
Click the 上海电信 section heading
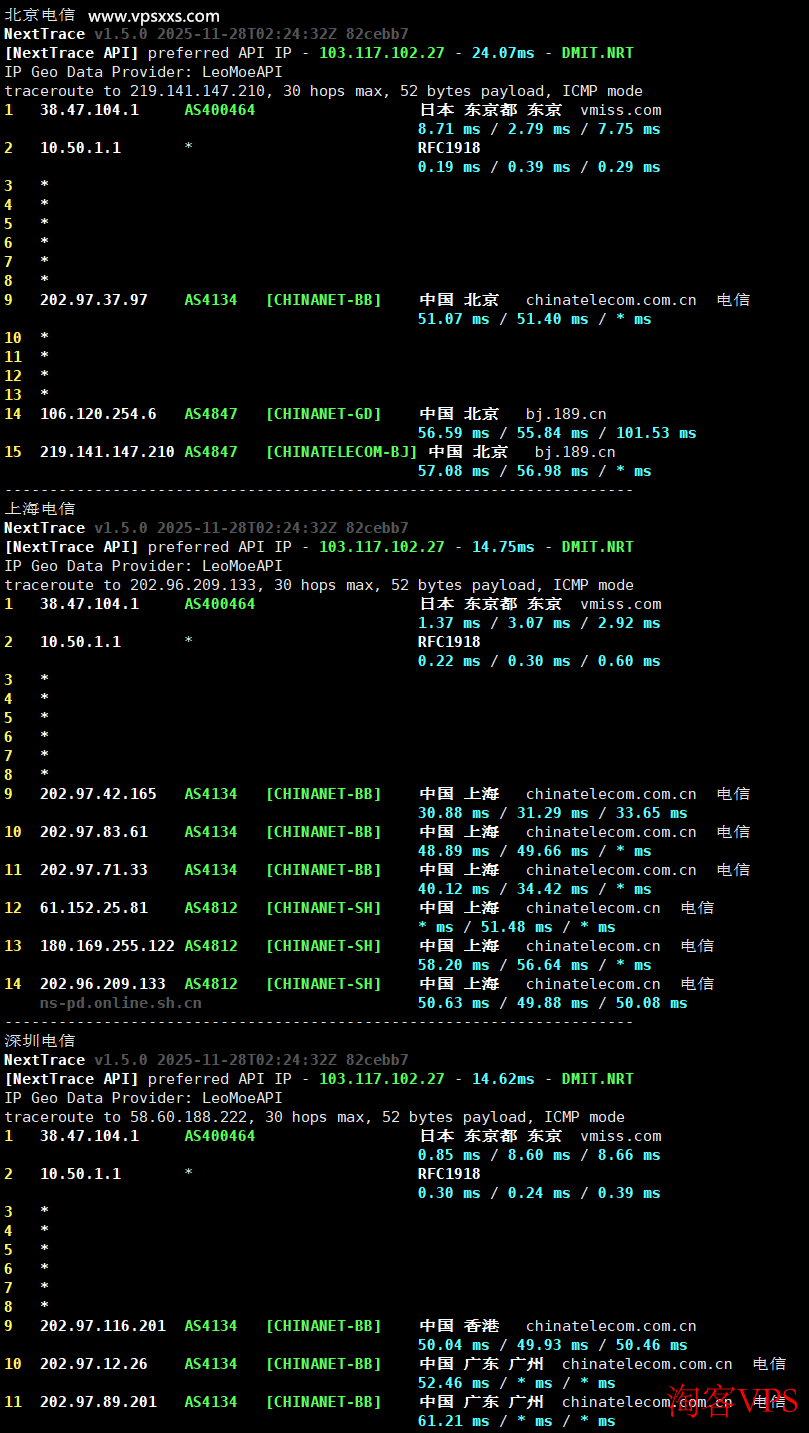click(x=39, y=509)
